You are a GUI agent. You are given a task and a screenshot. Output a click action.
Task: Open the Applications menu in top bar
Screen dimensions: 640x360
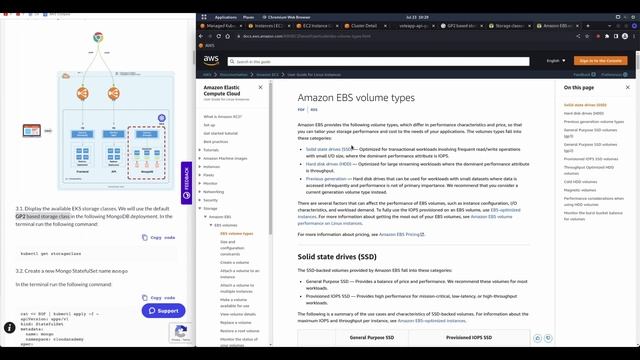point(225,17)
